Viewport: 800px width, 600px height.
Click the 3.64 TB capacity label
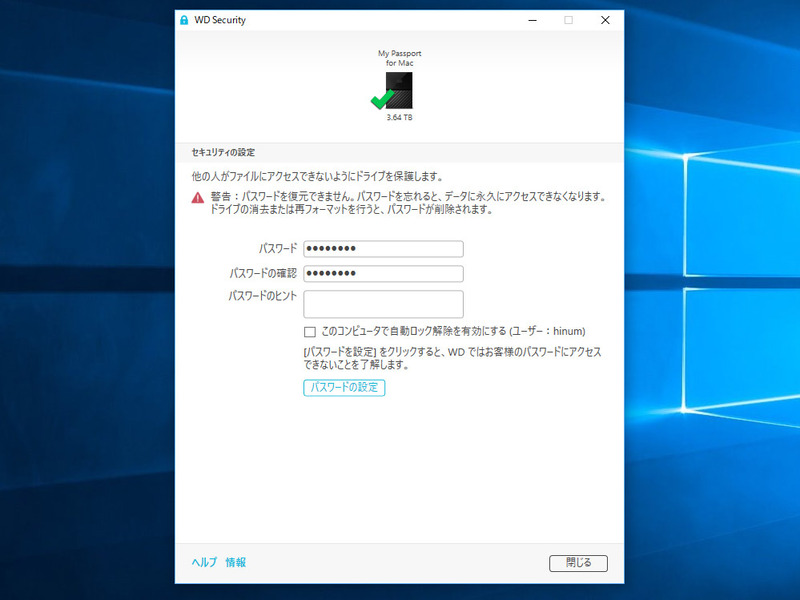pos(399,117)
